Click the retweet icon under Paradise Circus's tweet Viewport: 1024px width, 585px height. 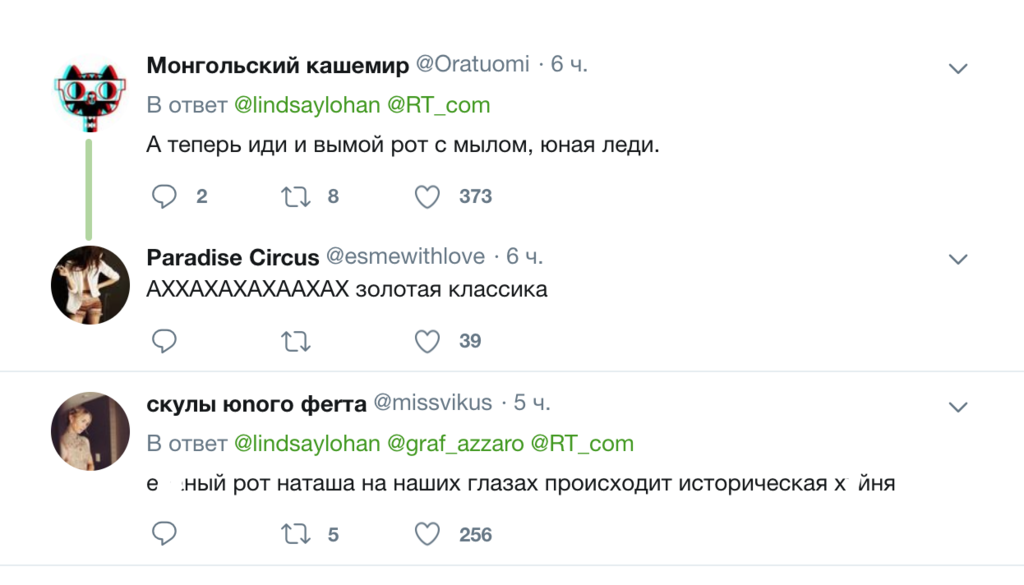pos(295,341)
